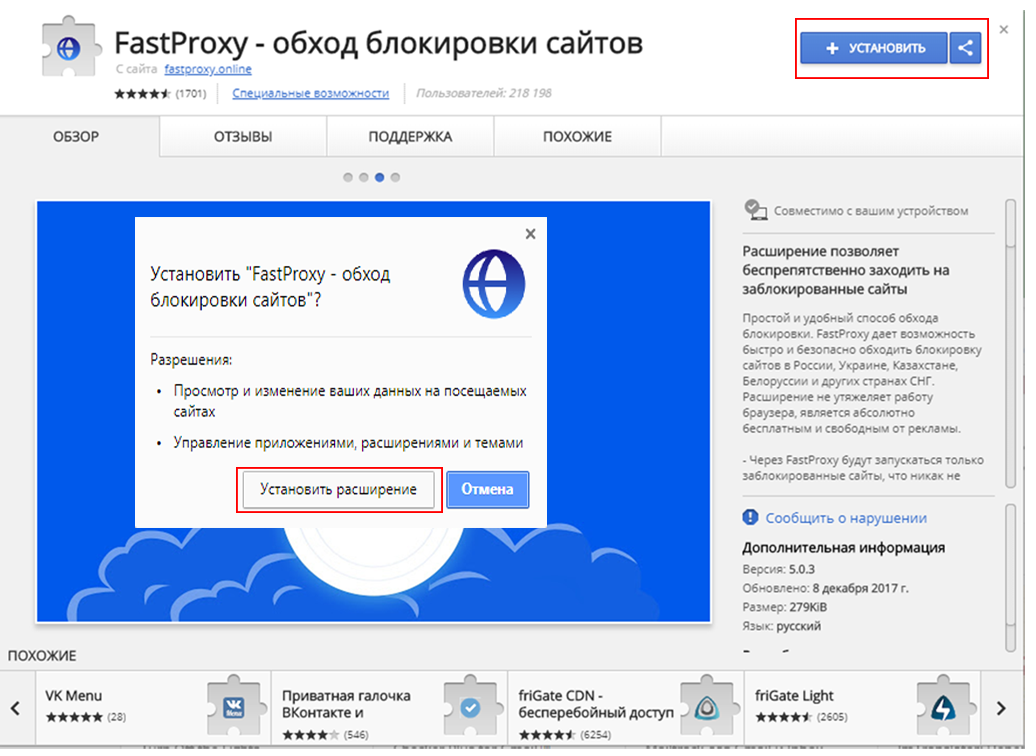This screenshot has height=756, width=1036.
Task: Click the friGate Light lightning icon
Action: [x=944, y=706]
